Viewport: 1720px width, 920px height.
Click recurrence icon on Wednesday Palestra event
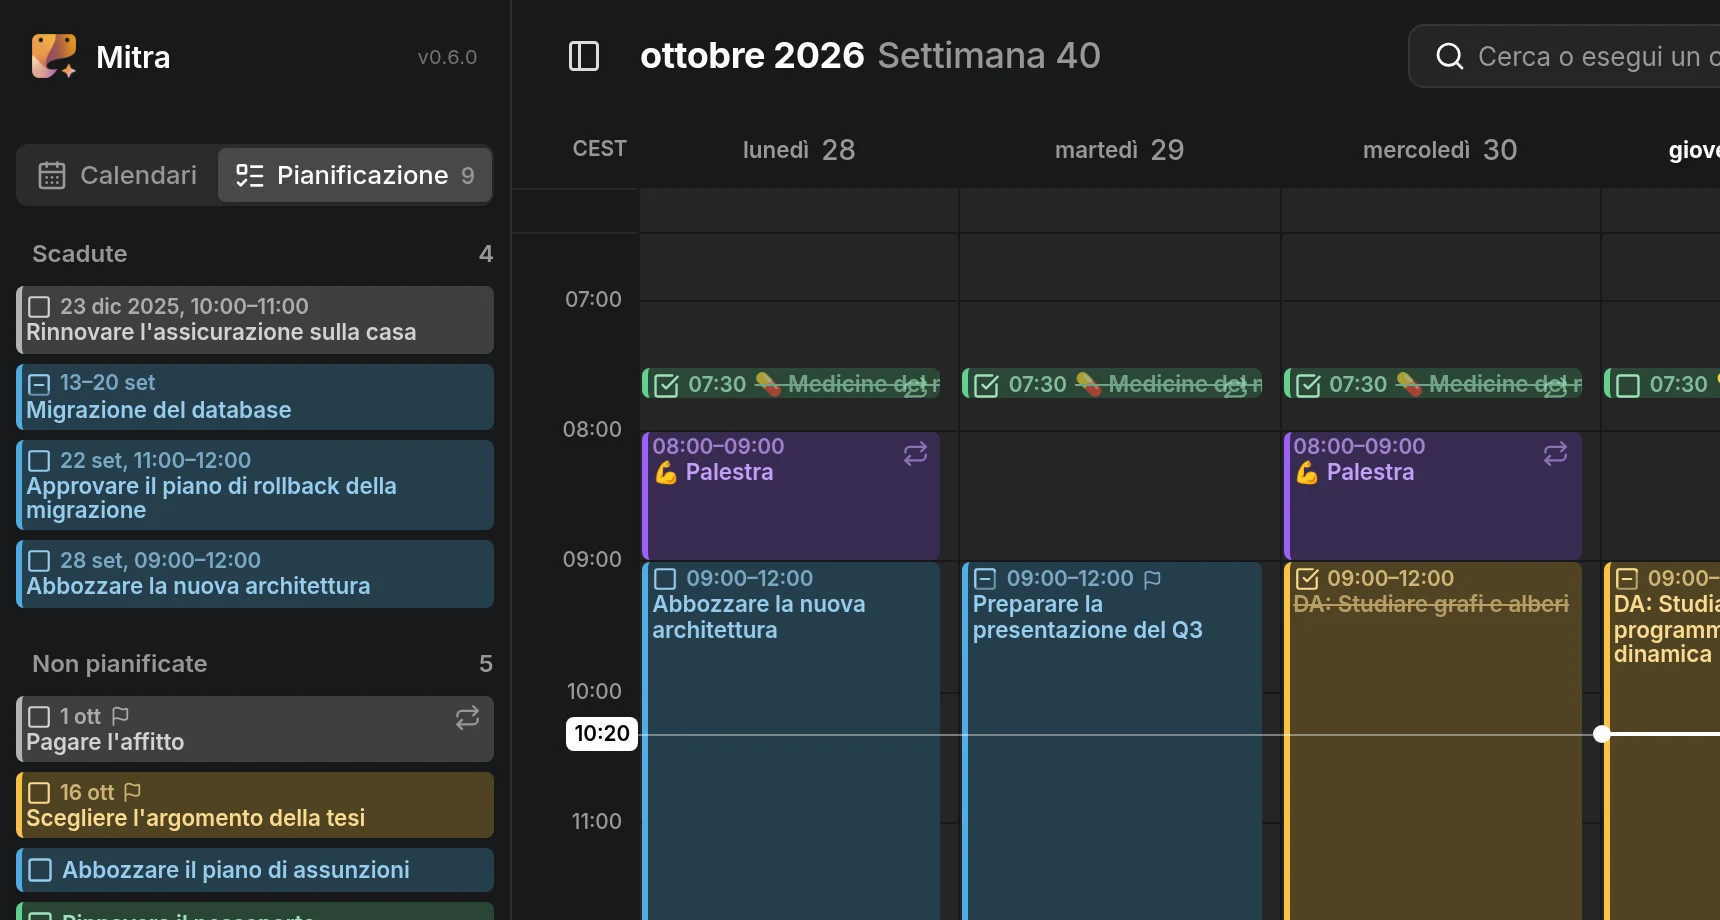pos(1555,454)
